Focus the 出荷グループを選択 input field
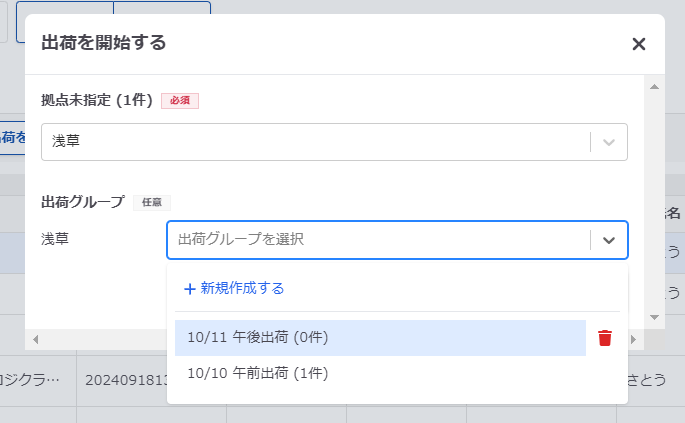This screenshot has height=423, width=685. click(x=378, y=239)
